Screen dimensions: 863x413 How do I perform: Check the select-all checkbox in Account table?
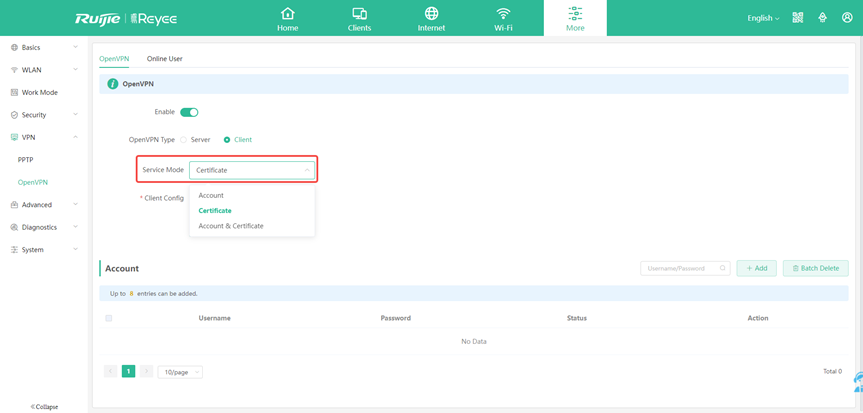[x=109, y=318]
